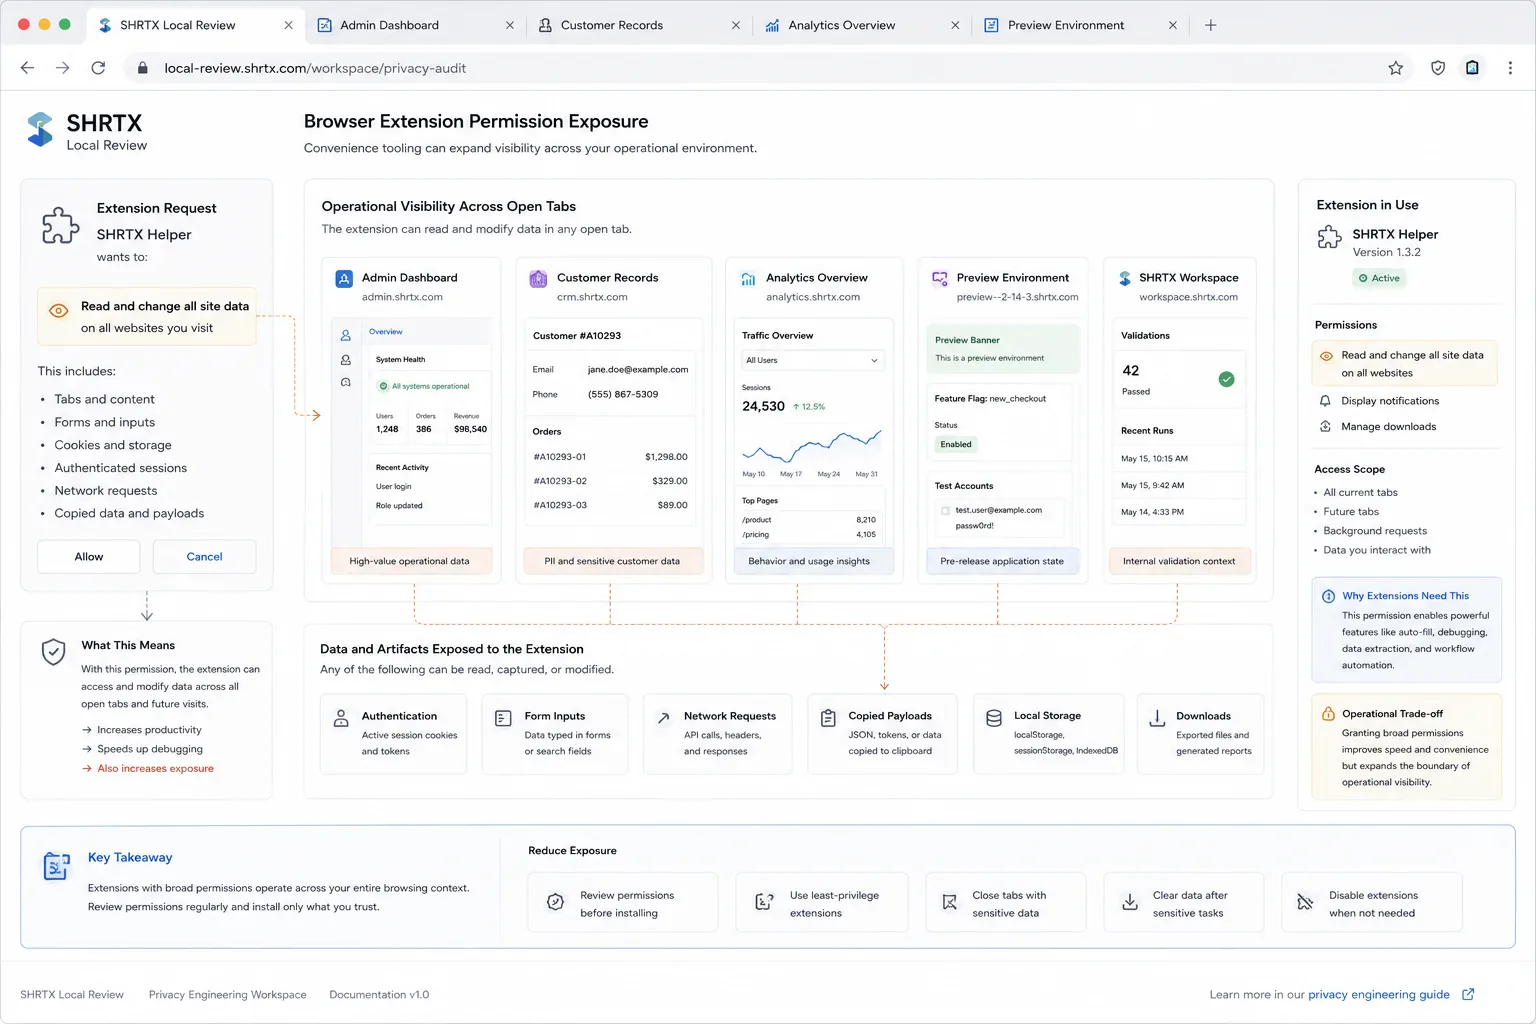Bookmark page with star icon
1536x1024 pixels.
pos(1395,68)
